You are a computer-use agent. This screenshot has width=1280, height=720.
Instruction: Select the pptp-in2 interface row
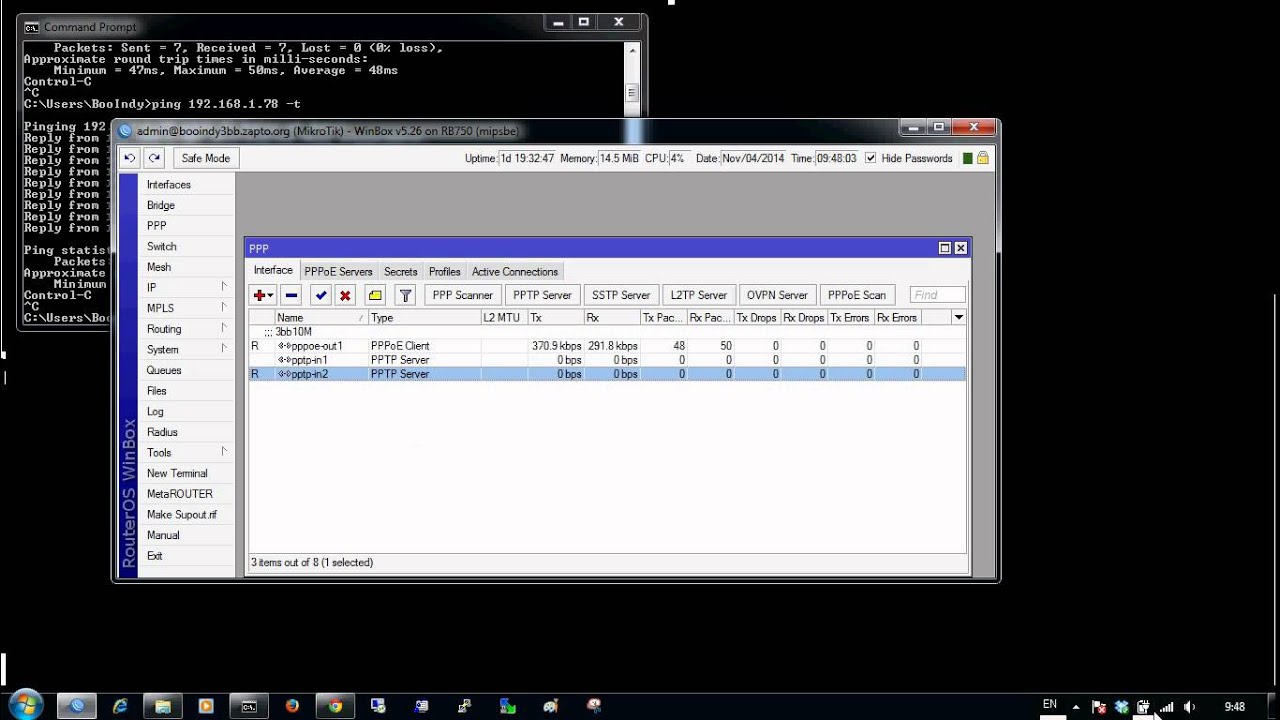click(607, 374)
